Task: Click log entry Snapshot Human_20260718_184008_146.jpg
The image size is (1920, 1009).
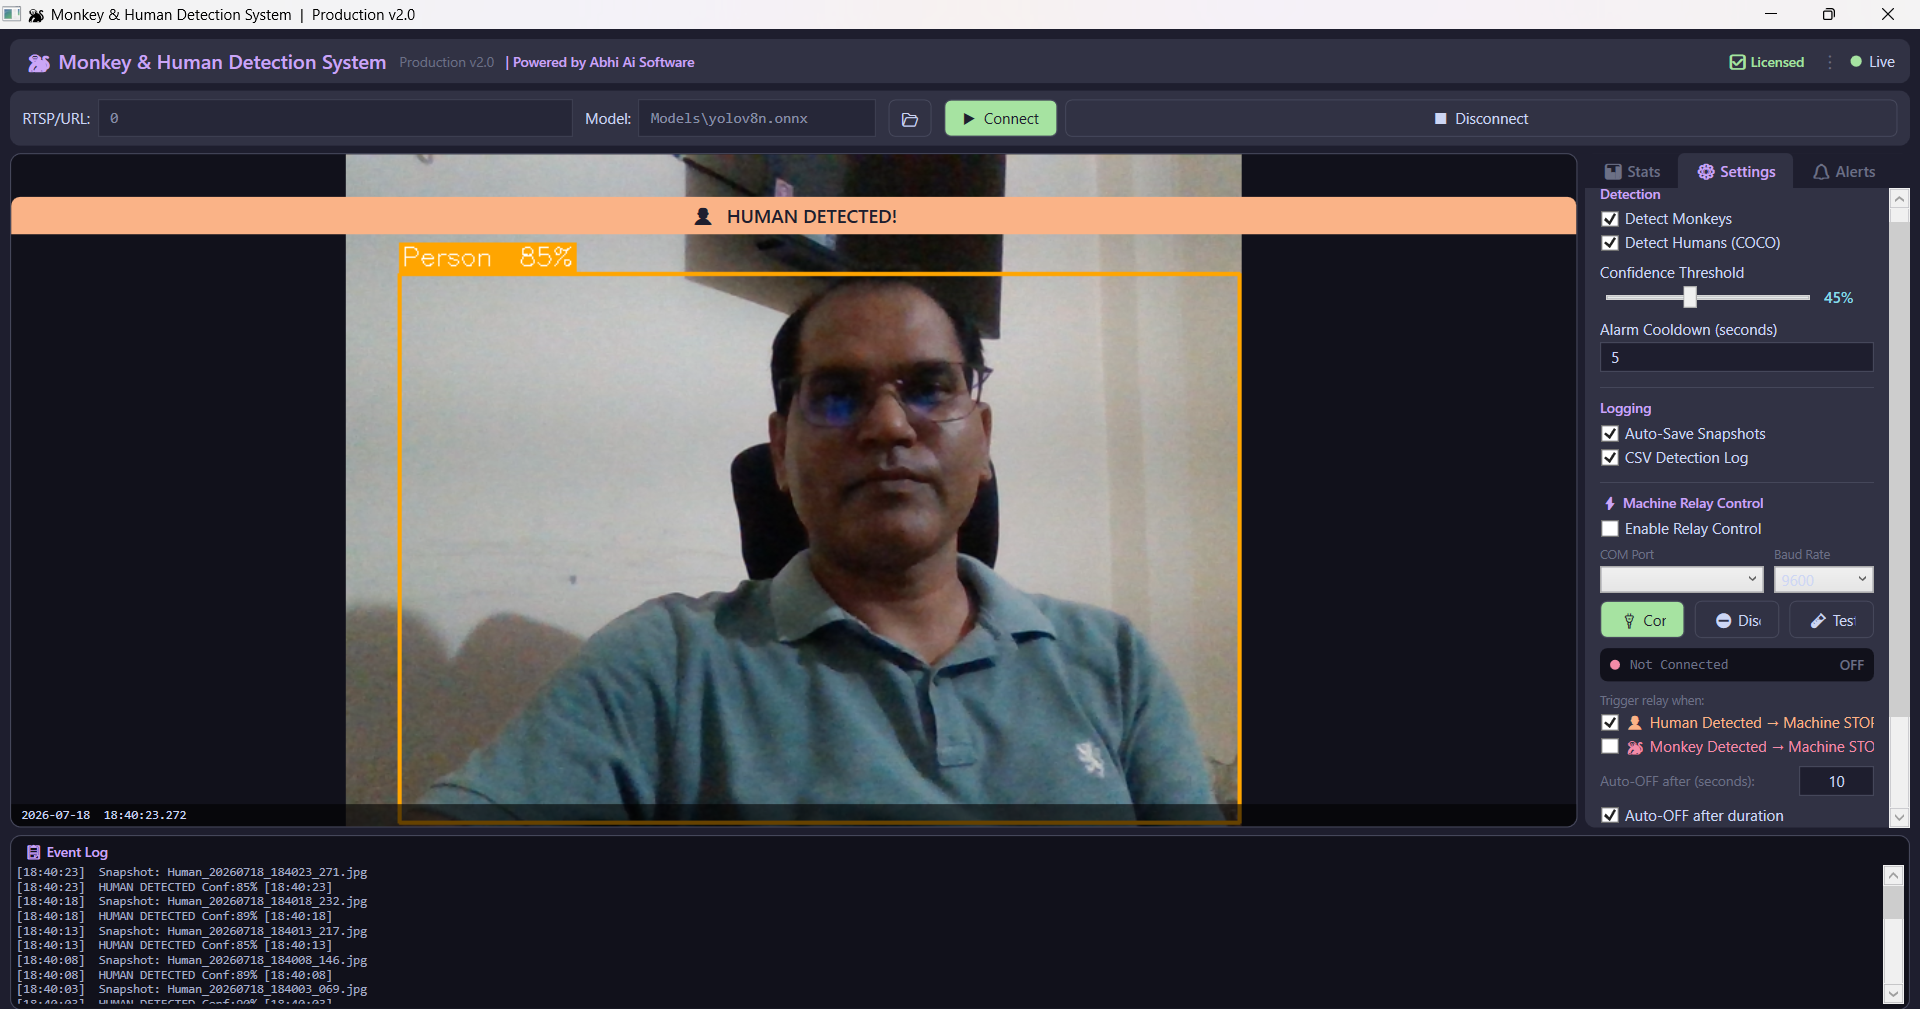Action: click(x=233, y=961)
